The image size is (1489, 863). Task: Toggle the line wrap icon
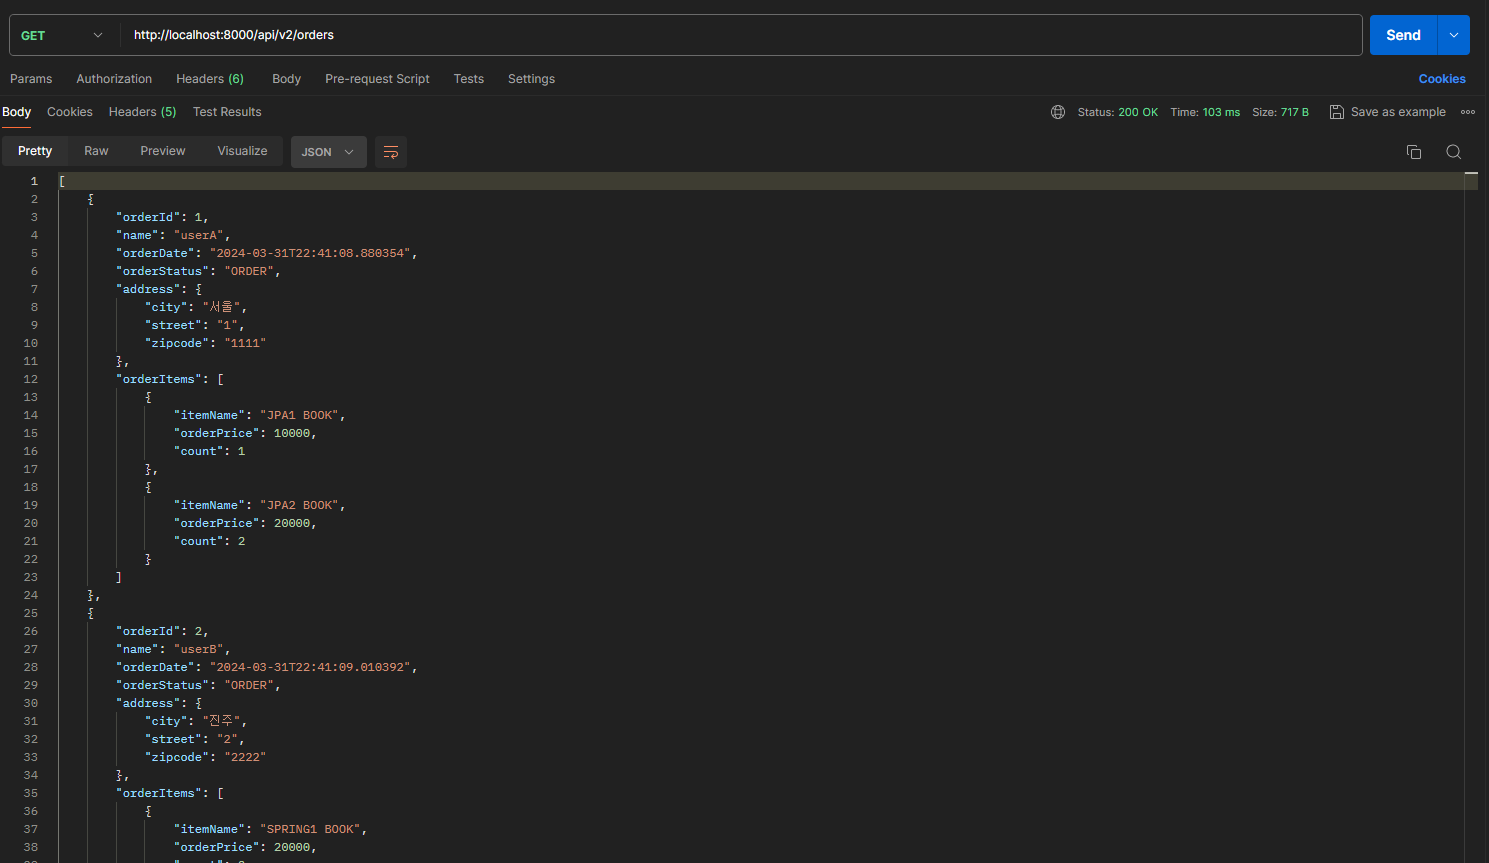pyautogui.click(x=391, y=152)
